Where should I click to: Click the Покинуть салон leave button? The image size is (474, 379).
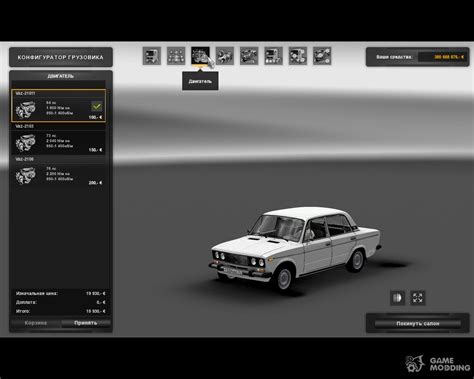418,323
